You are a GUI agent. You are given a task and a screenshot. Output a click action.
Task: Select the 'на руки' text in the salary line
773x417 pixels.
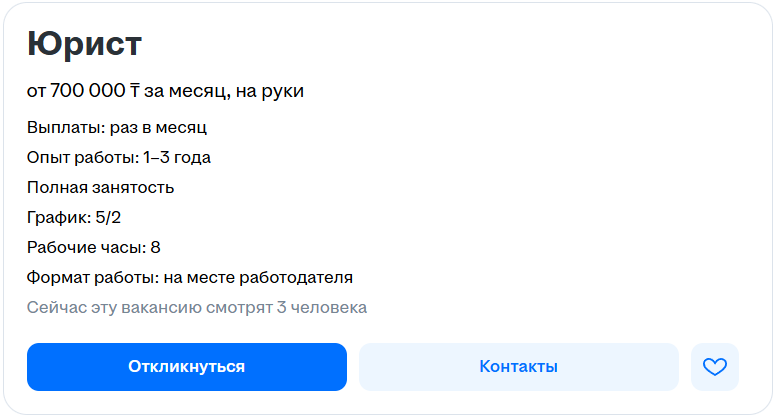(270, 91)
